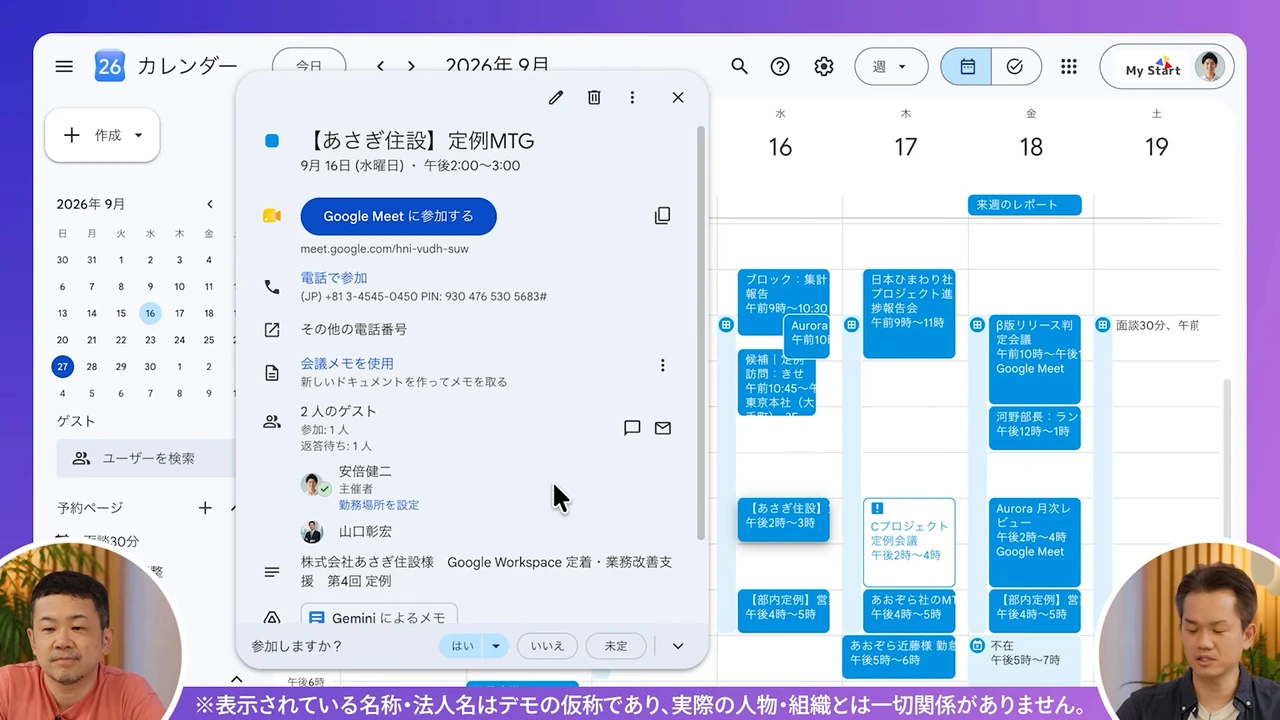Viewport: 1280px width, 720px height.
Task: Open the Aurora 月次レビュー event
Action: pos(1035,542)
